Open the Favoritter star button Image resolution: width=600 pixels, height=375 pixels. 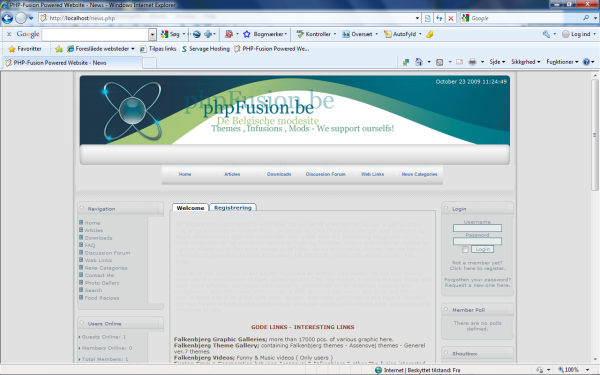(x=25, y=49)
